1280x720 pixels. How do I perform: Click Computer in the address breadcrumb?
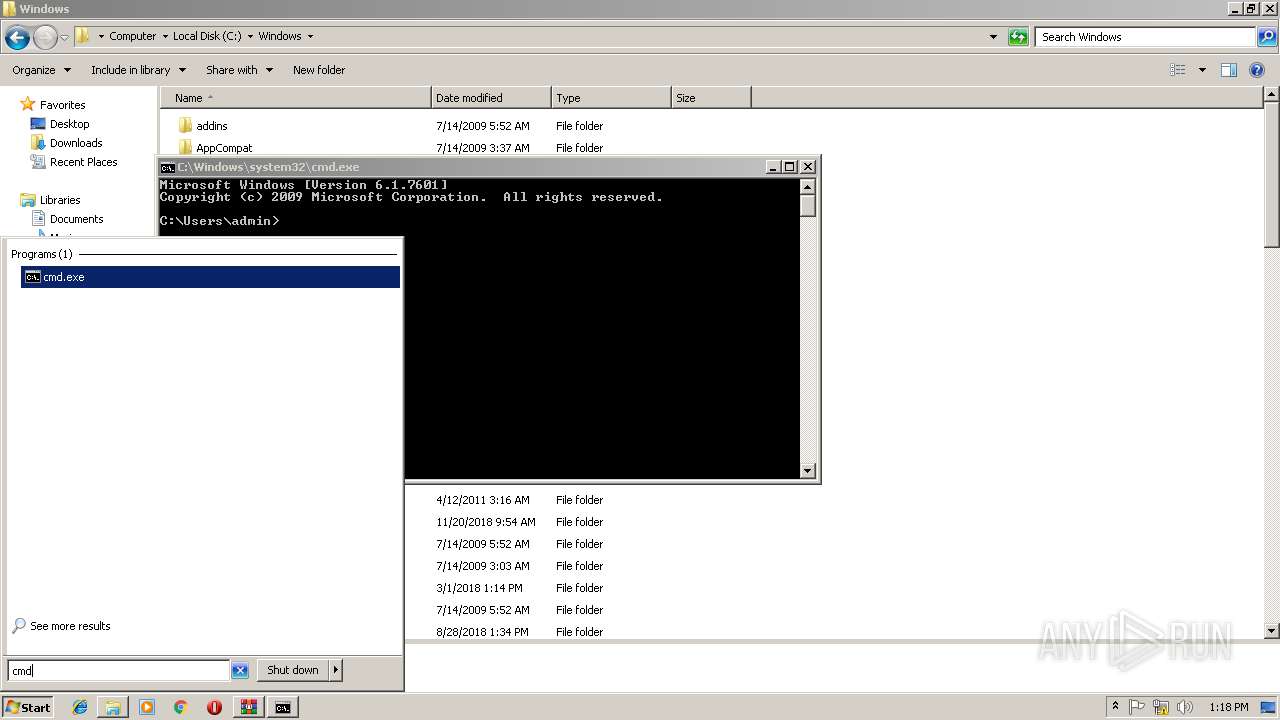click(133, 36)
